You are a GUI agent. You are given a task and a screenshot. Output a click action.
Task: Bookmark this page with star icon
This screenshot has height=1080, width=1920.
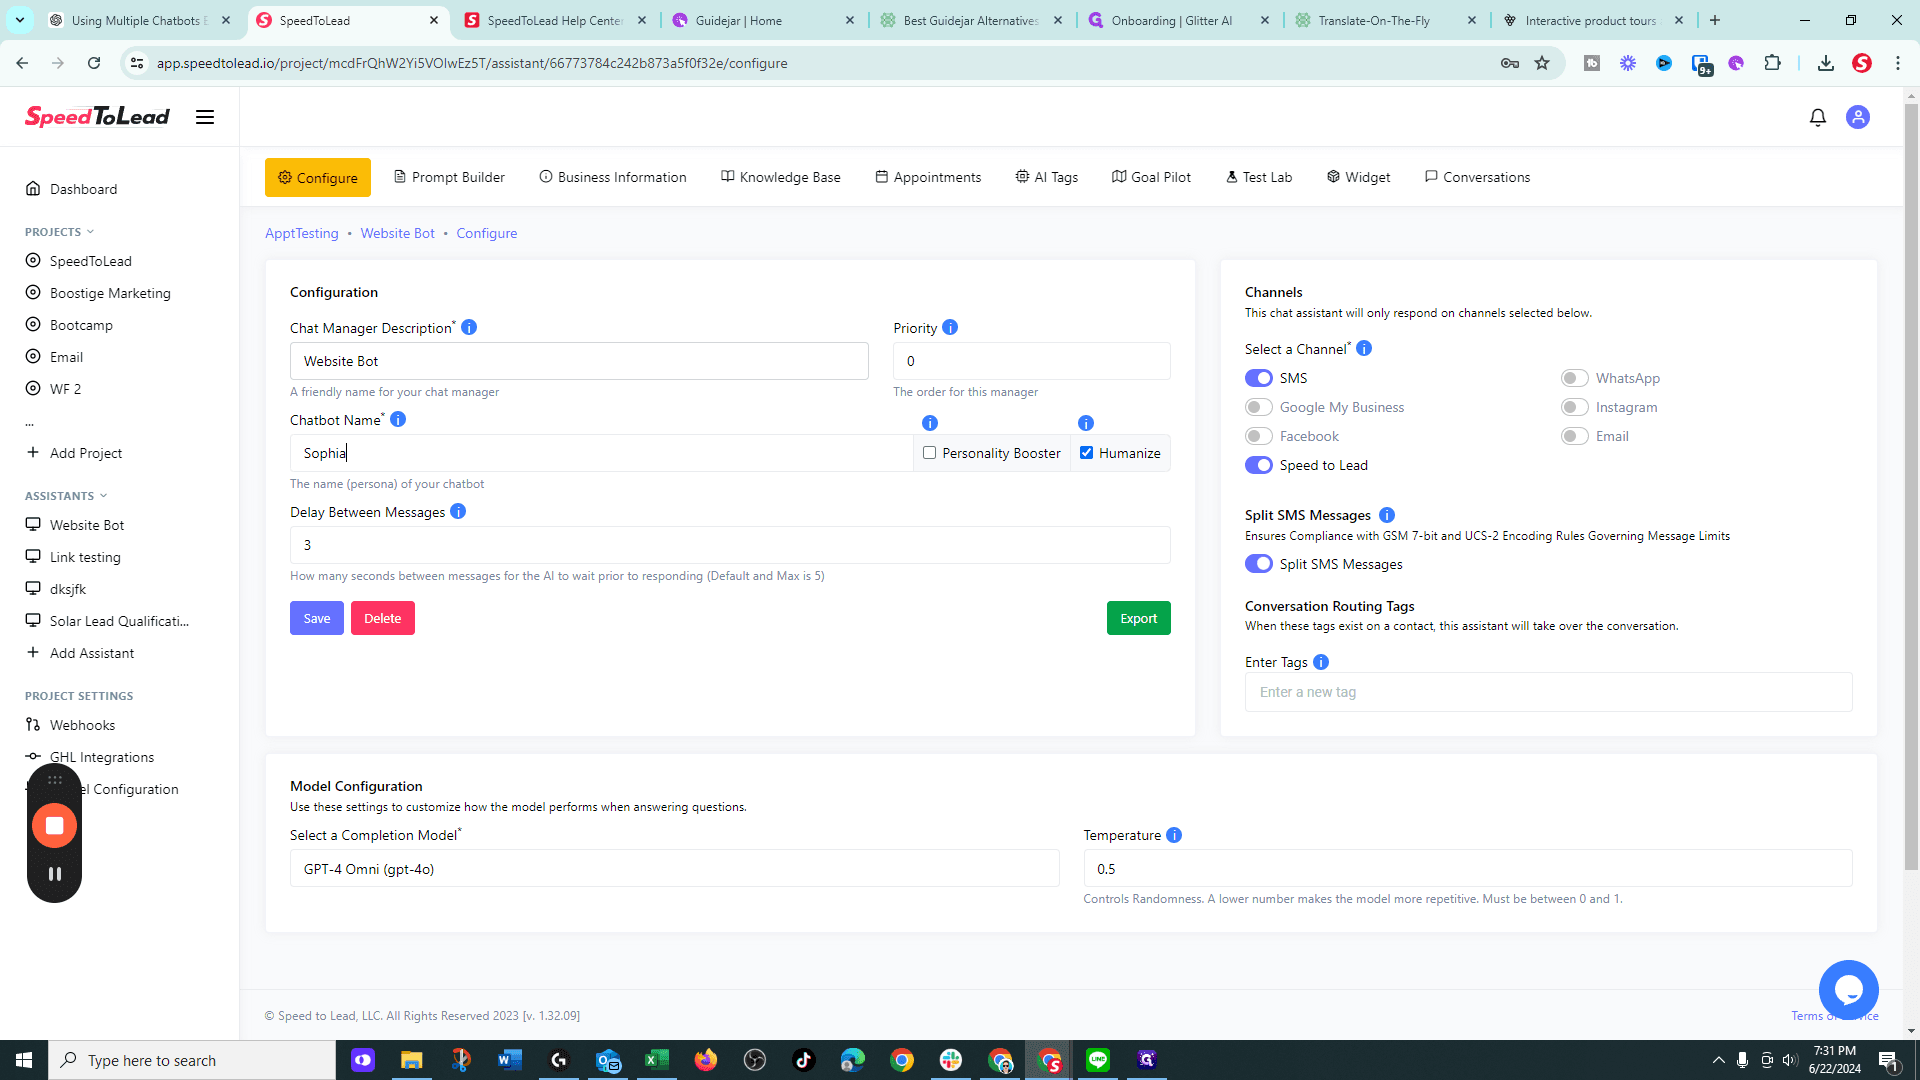(x=1542, y=63)
